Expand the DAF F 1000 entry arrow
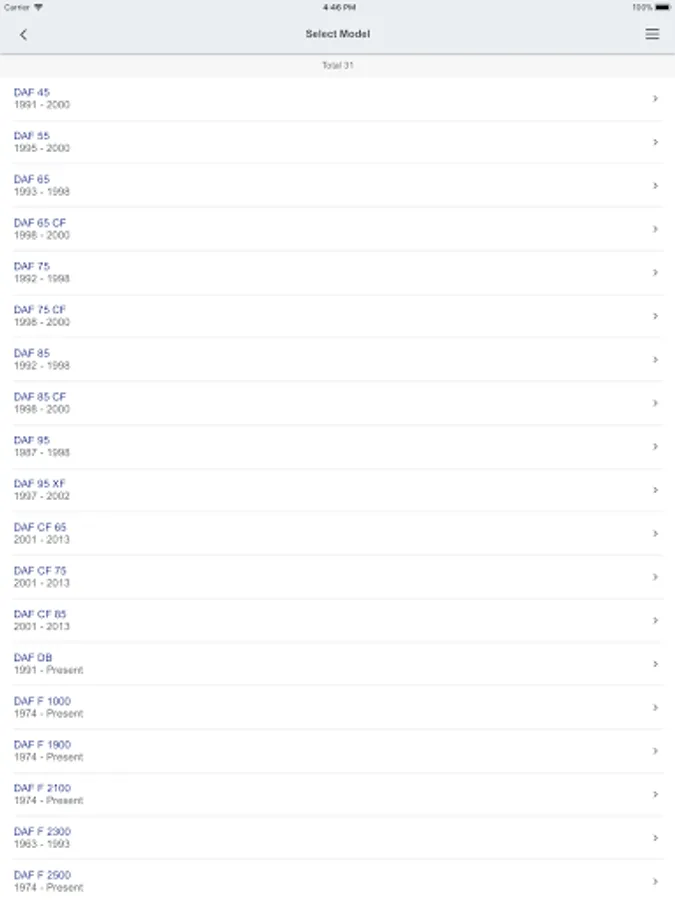The image size is (675, 900). pos(655,708)
